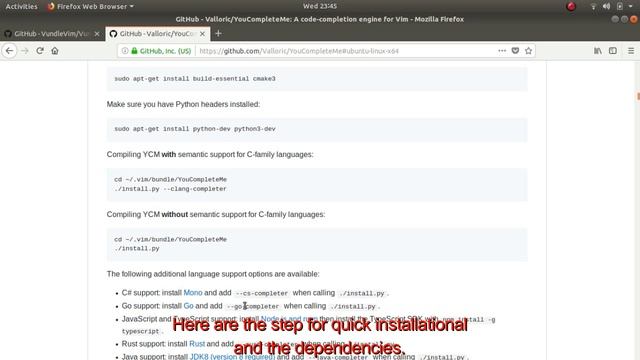Expand the system menu arrow

click(x=631, y=7)
